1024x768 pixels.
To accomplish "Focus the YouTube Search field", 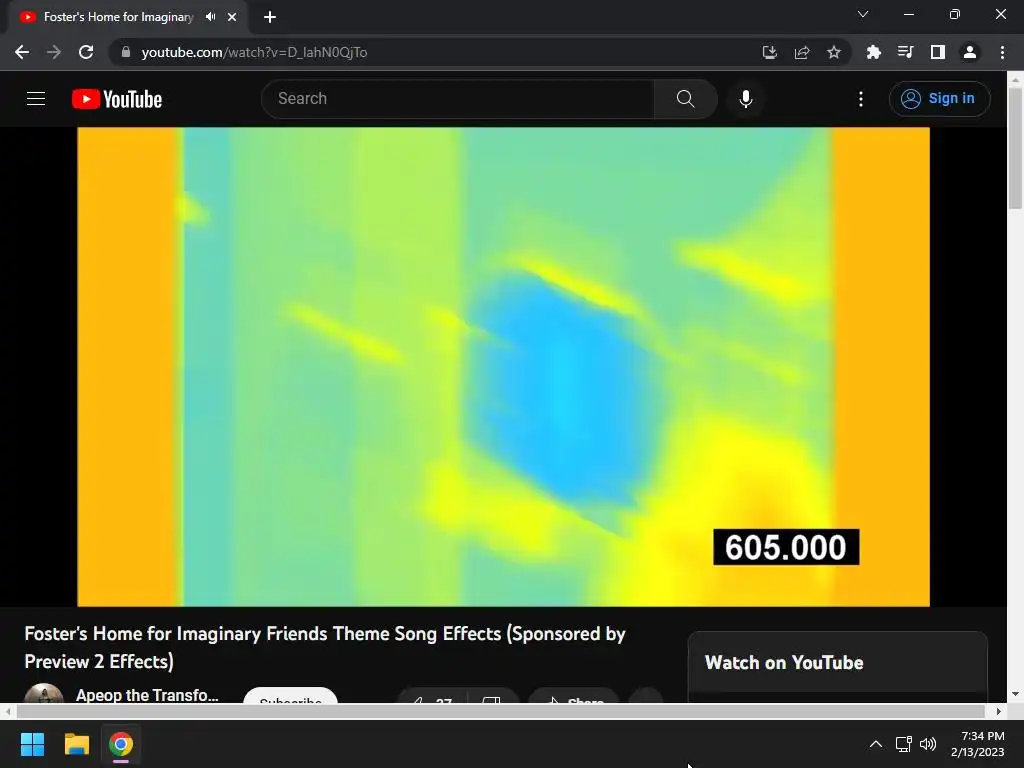I will 458,99.
